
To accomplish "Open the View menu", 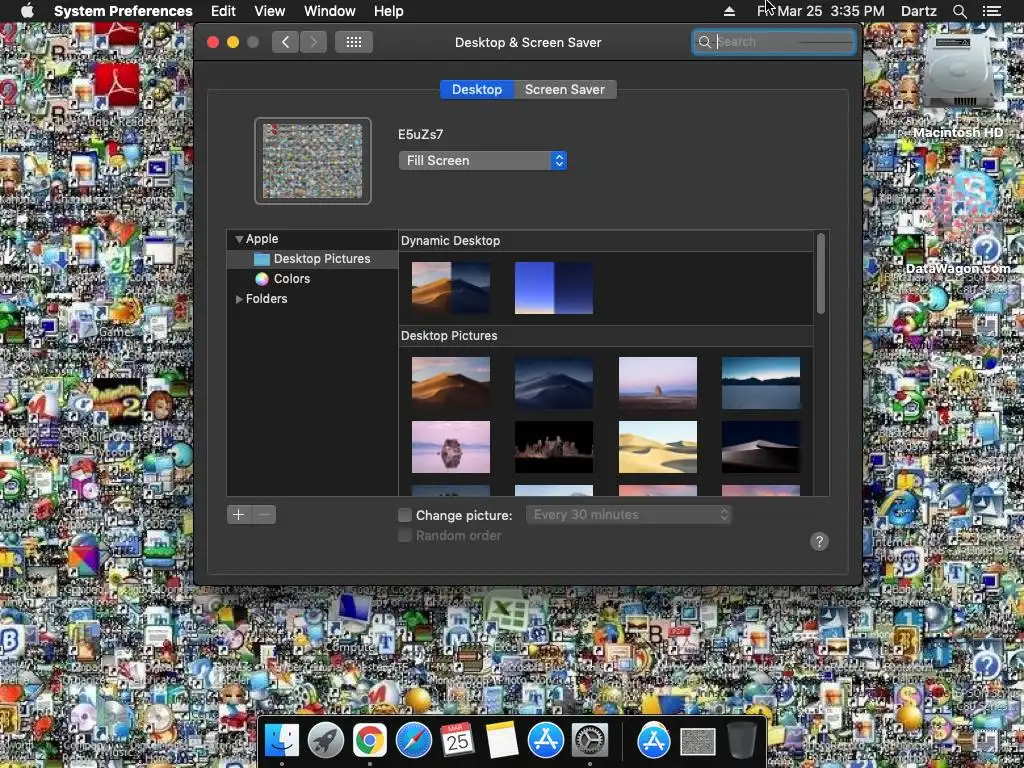I will [270, 11].
